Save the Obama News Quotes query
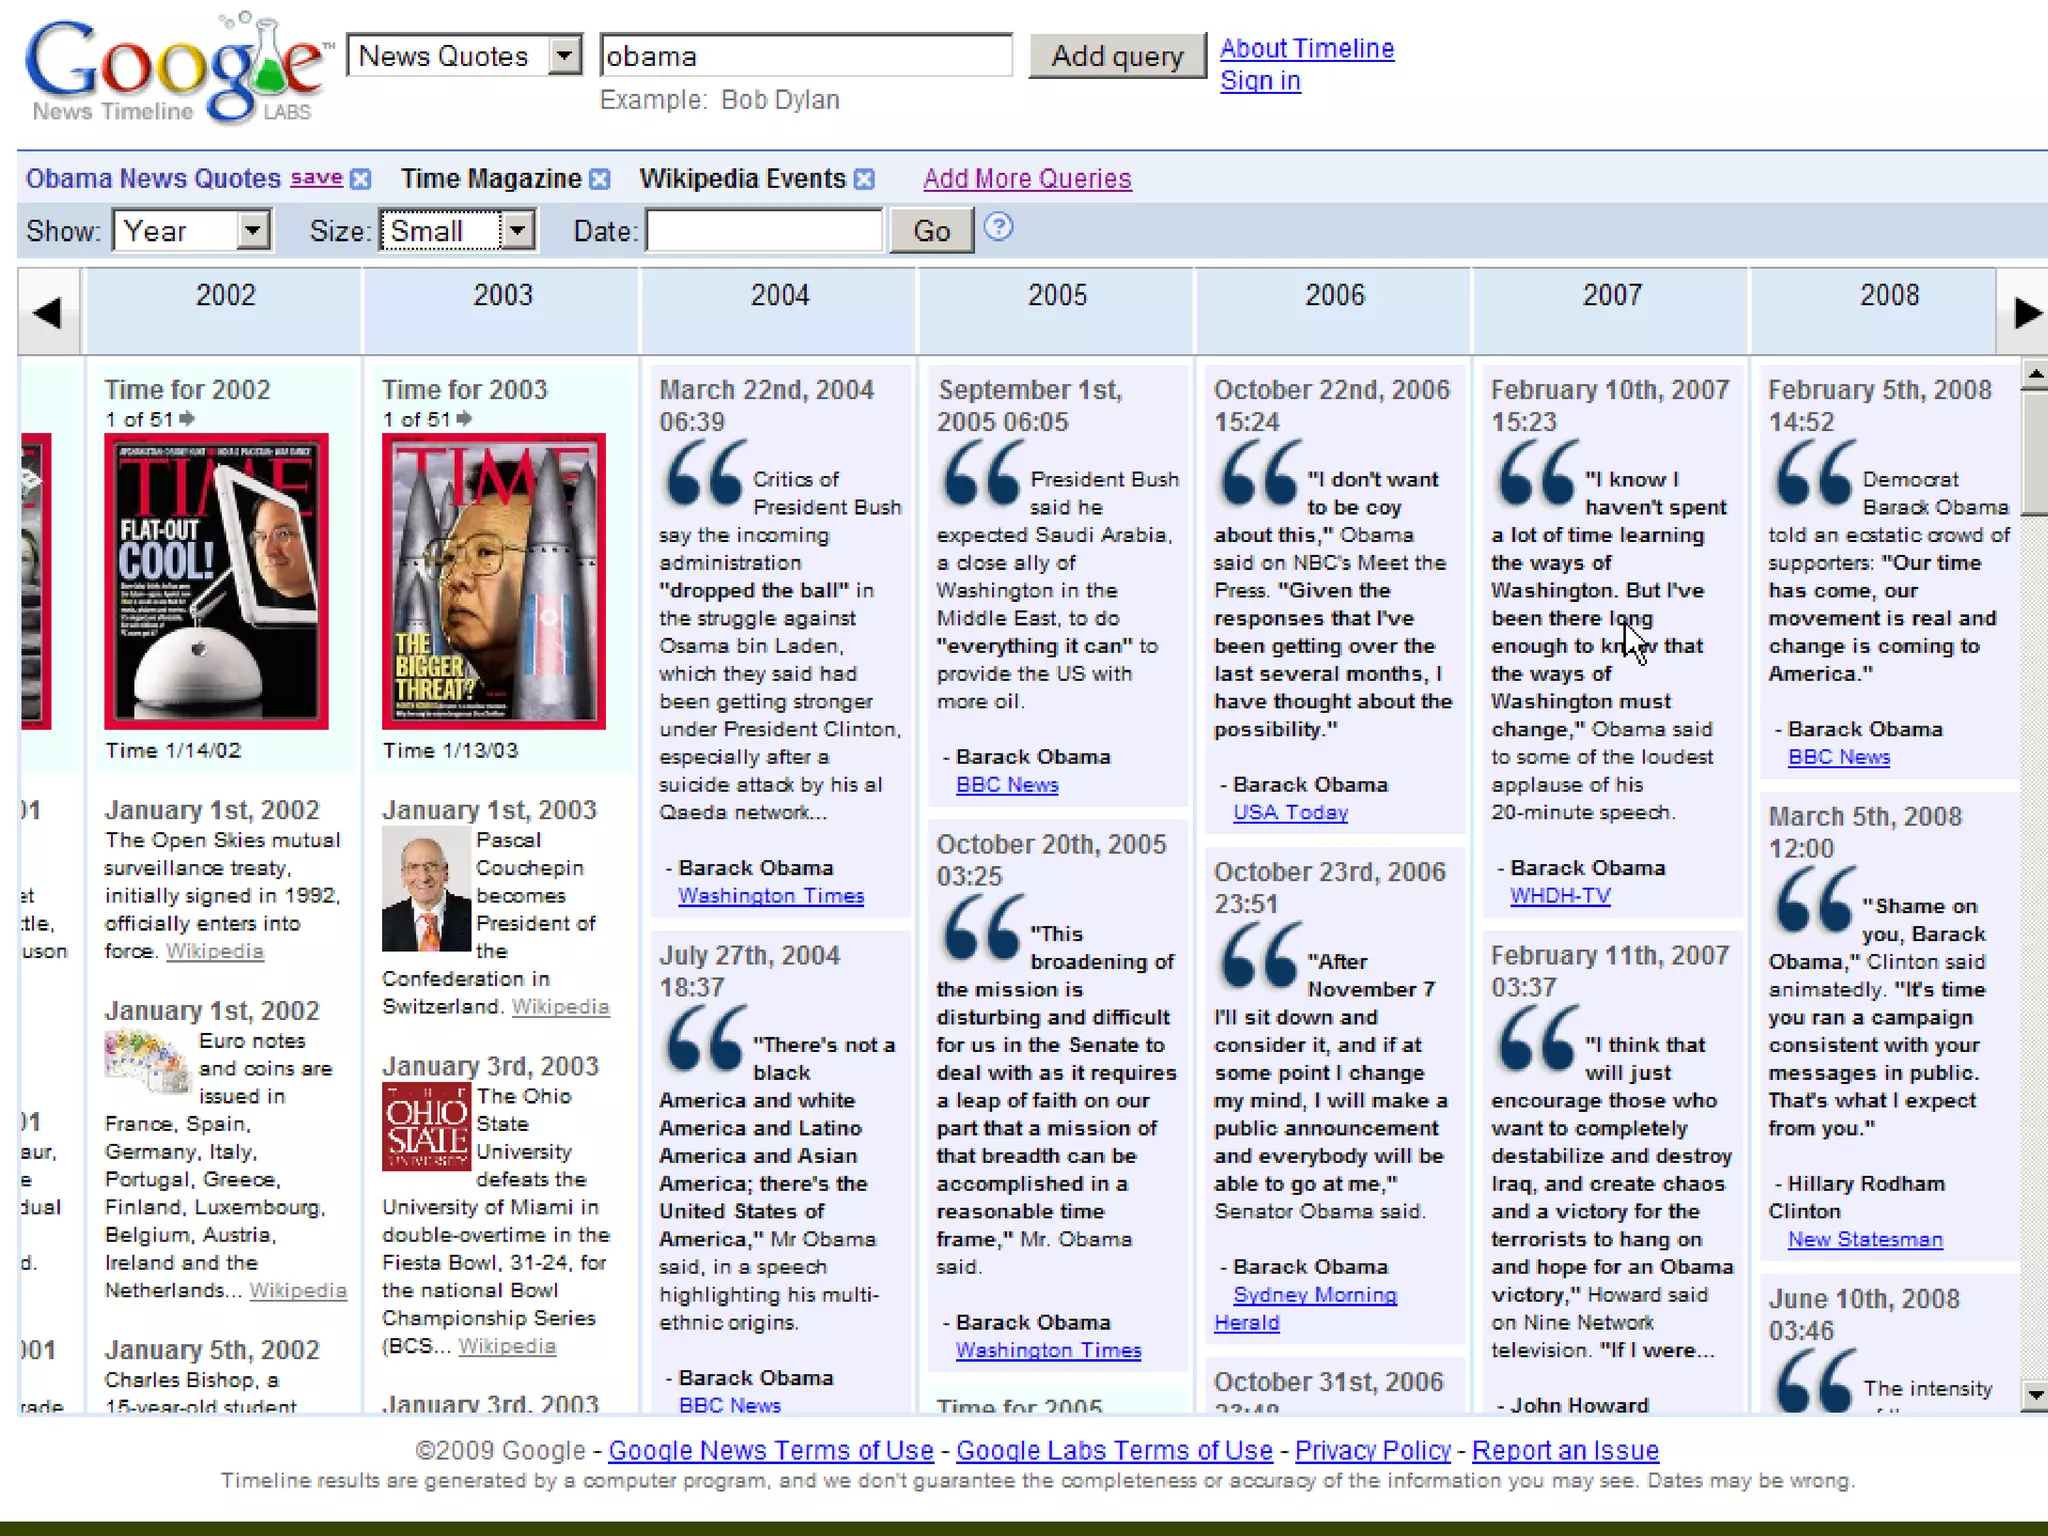The width and height of the screenshot is (2048, 1536). 316,178
